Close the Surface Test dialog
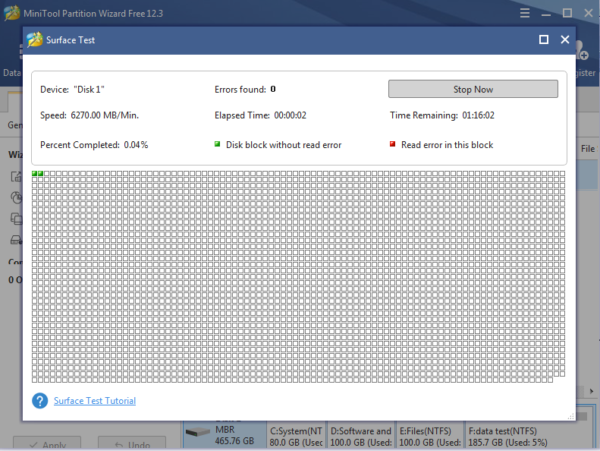Image resolution: width=600 pixels, height=451 pixels. click(565, 39)
